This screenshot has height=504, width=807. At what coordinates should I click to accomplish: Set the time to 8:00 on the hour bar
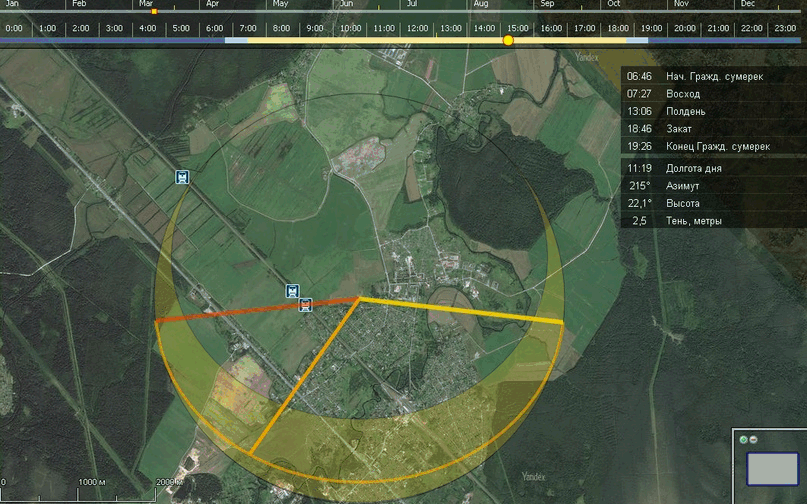coord(282,28)
